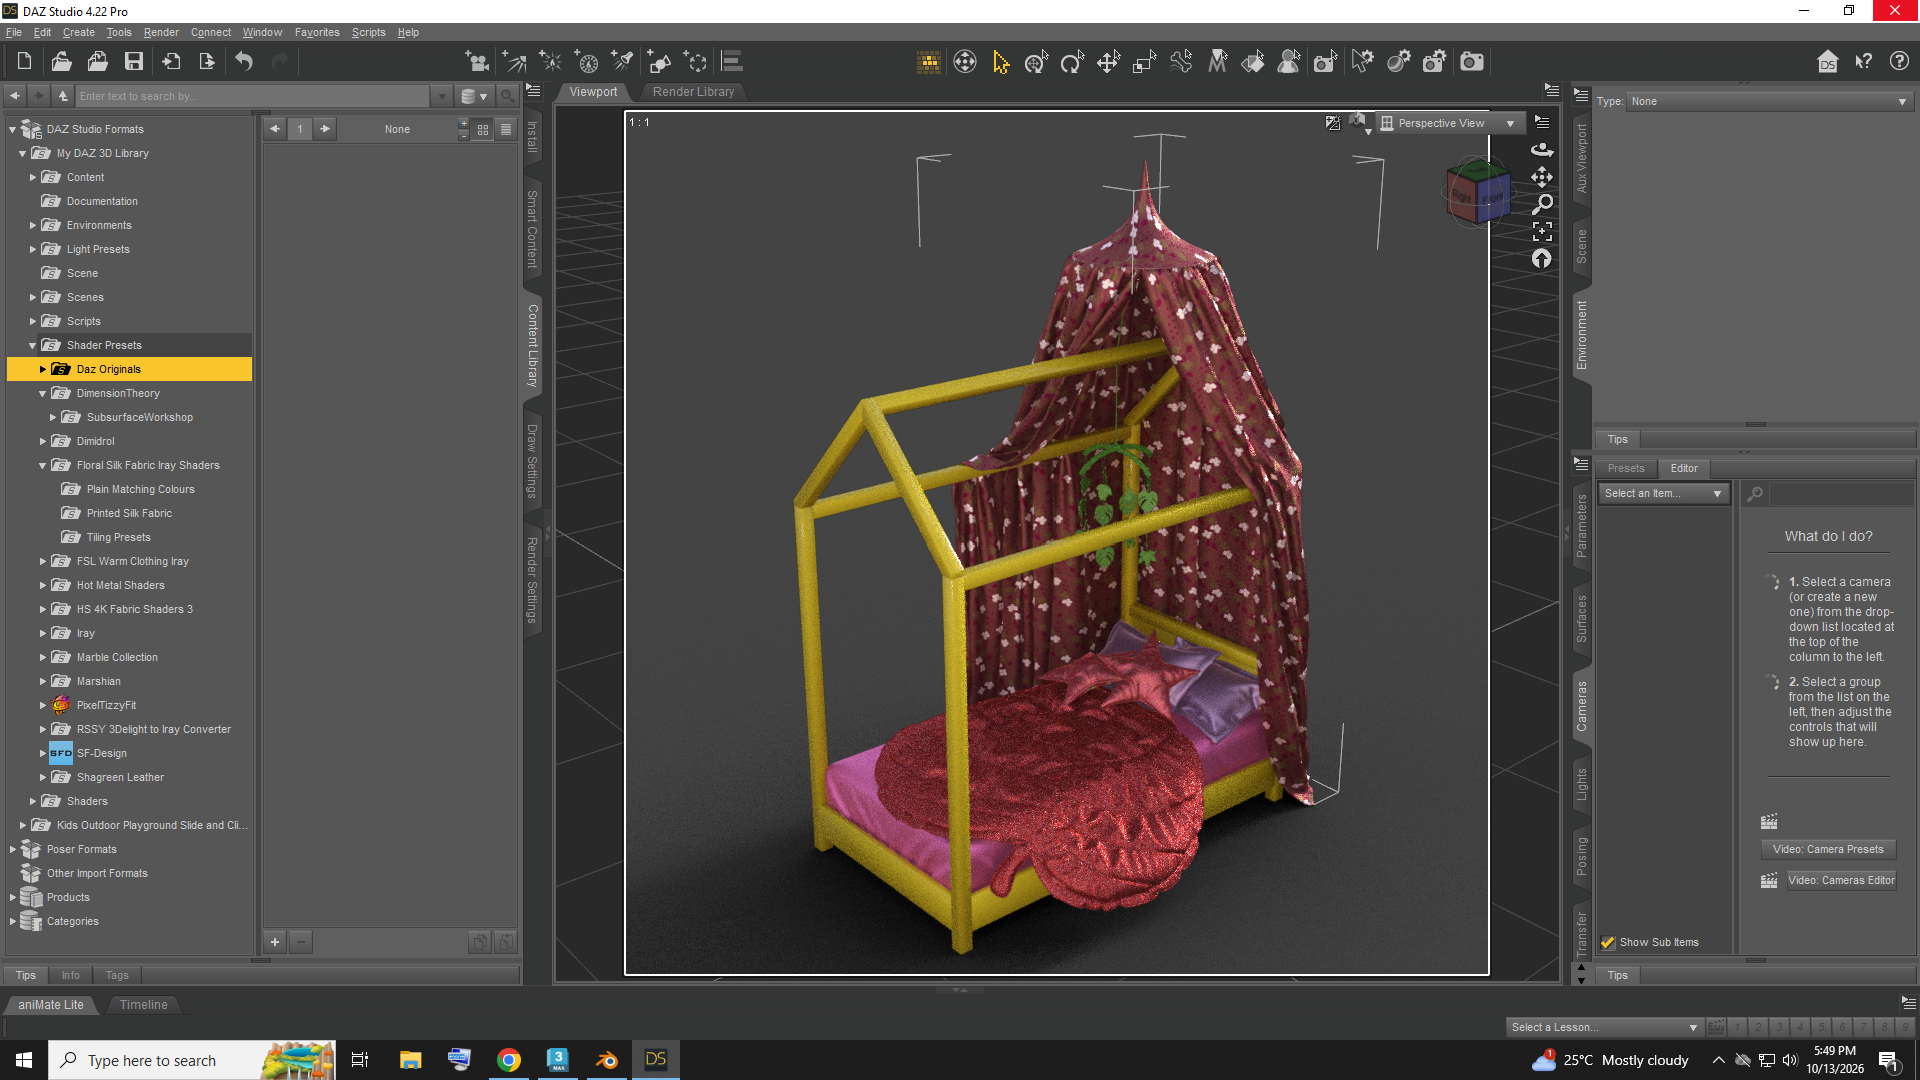
Task: Collapse the Floral Silk Fabric Iray Shaders folder
Action: 43,466
